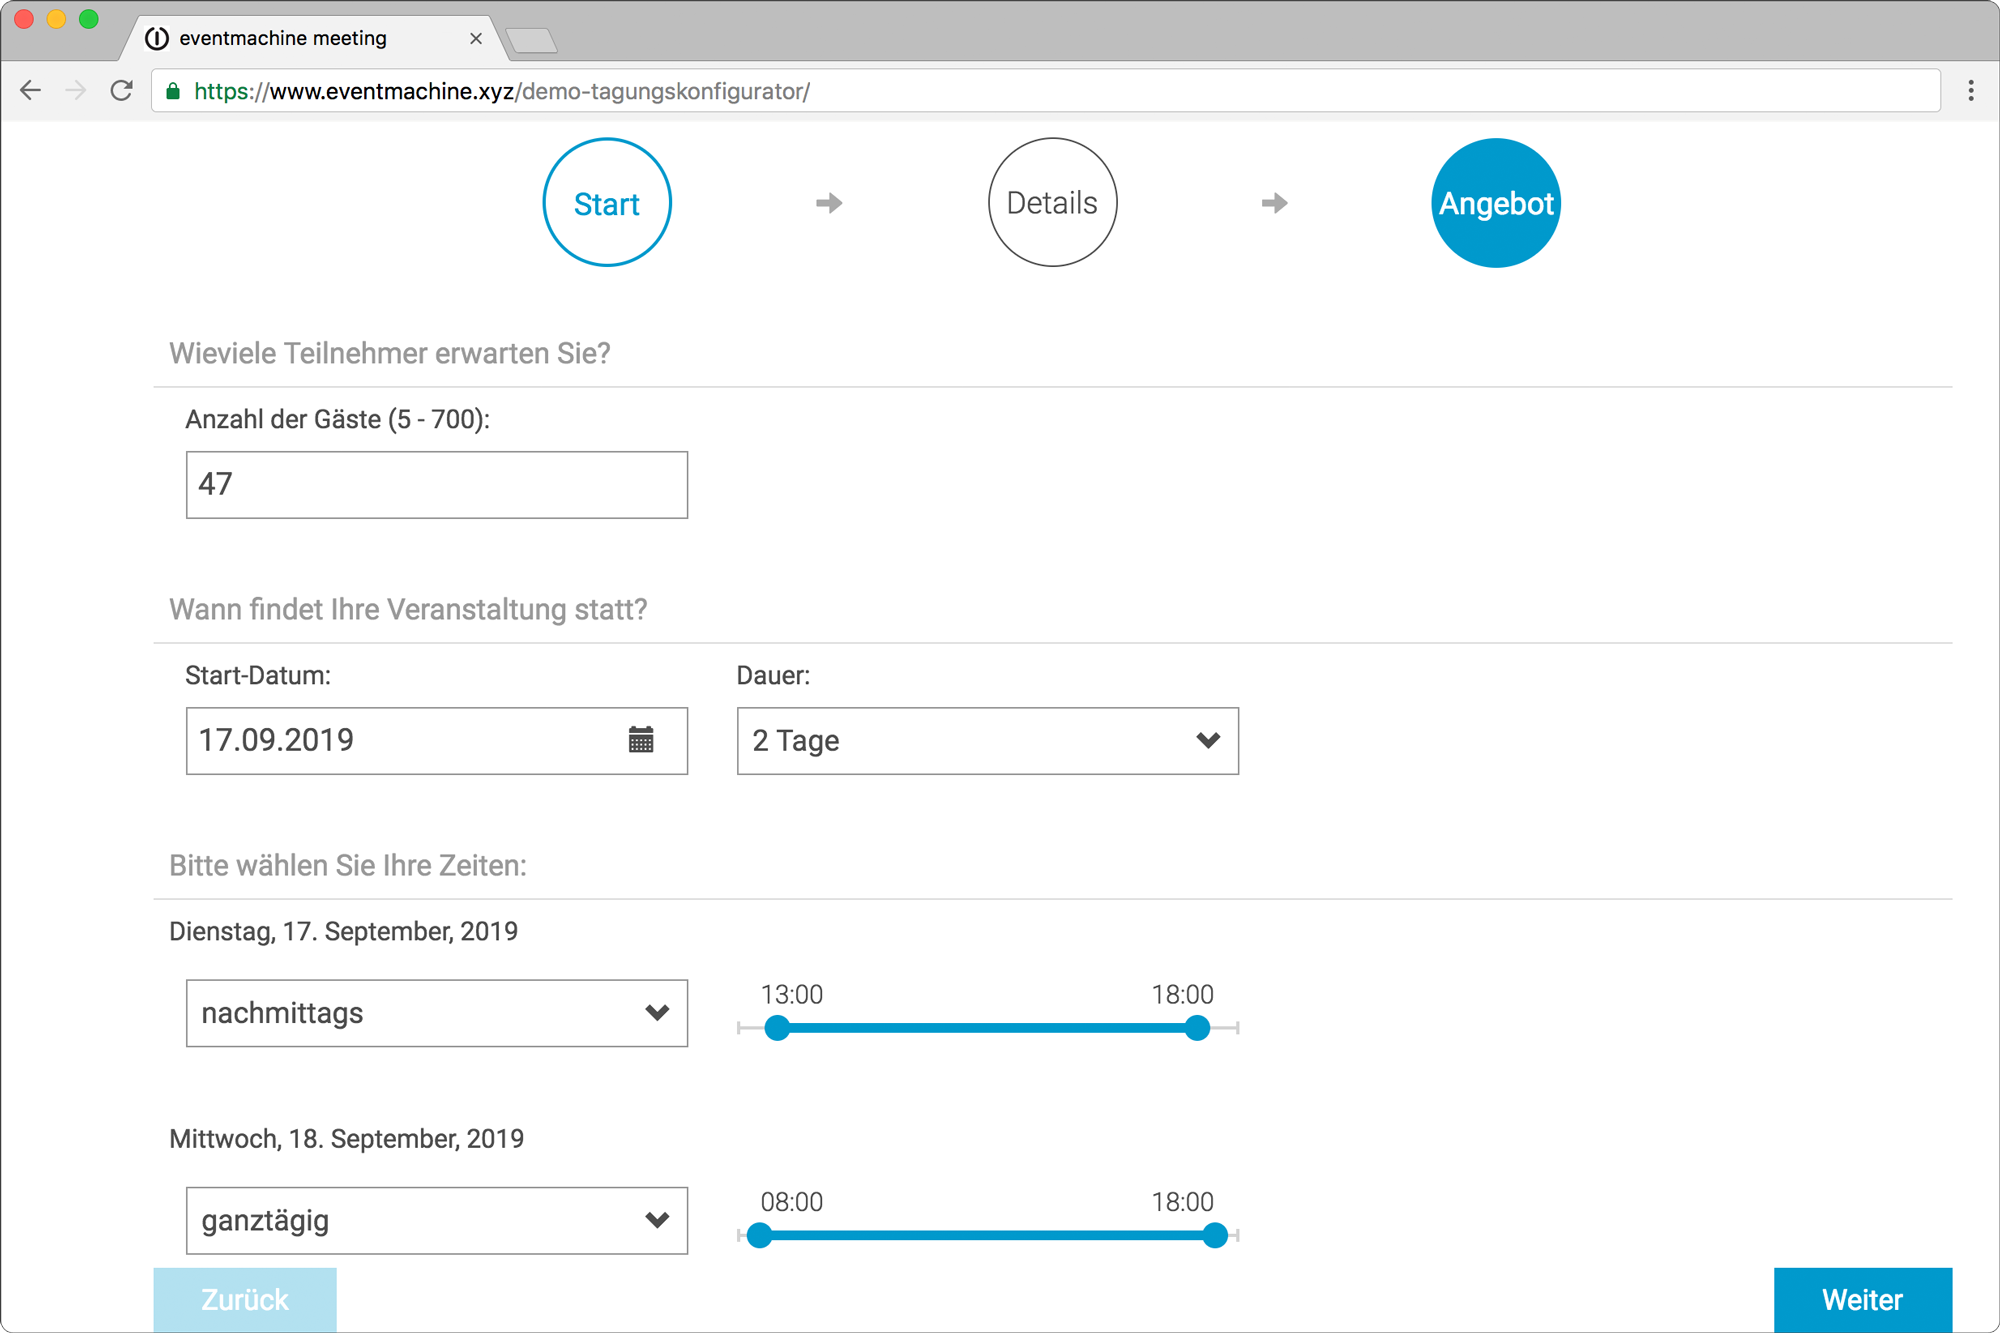Open the calendar date picker icon
The image size is (2000, 1333).
(641, 741)
